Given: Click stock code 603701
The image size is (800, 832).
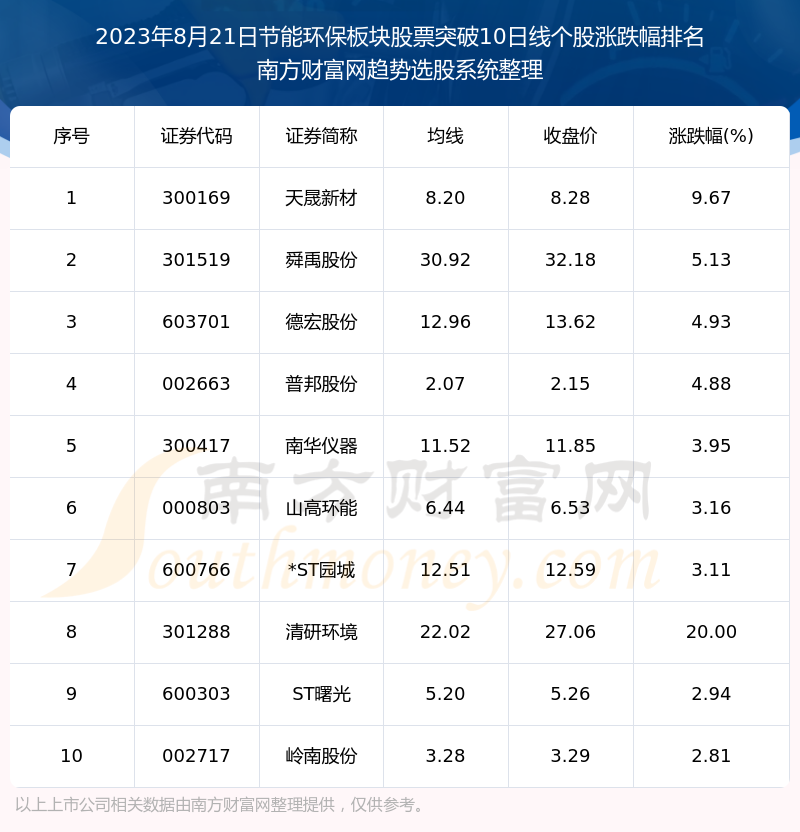Looking at the screenshot, I should (196, 322).
